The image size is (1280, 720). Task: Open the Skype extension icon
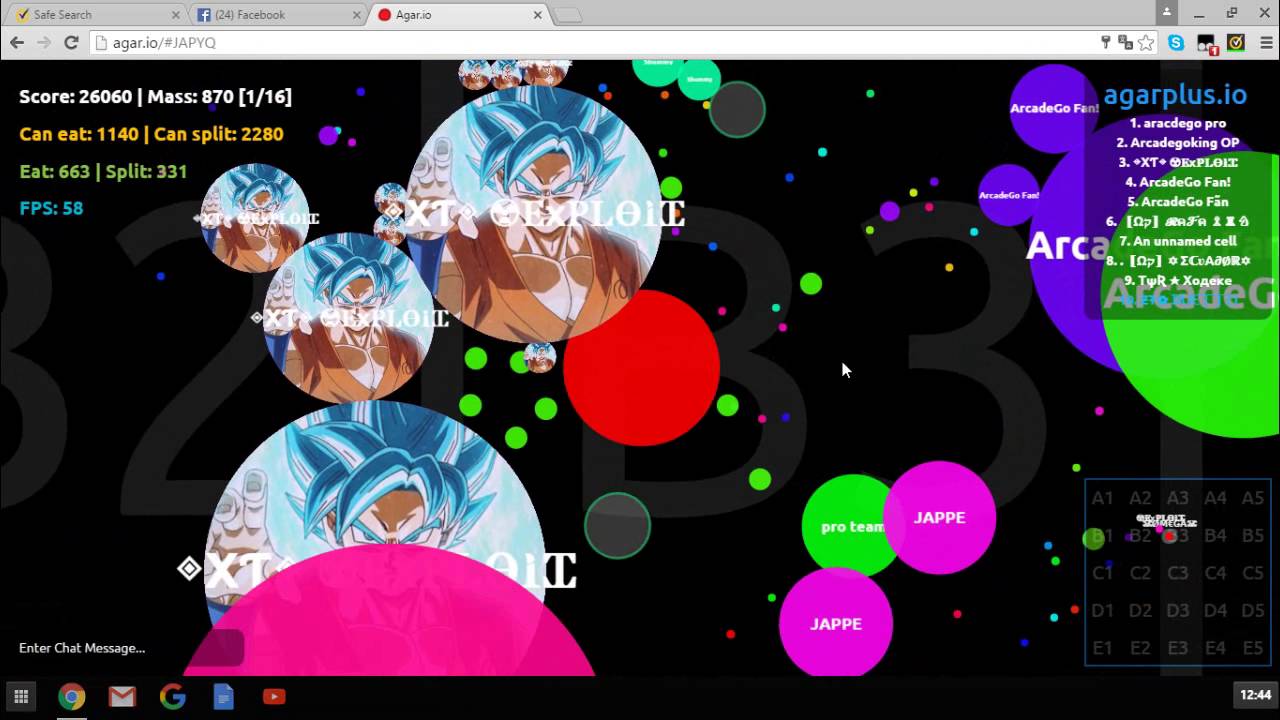pos(1176,42)
